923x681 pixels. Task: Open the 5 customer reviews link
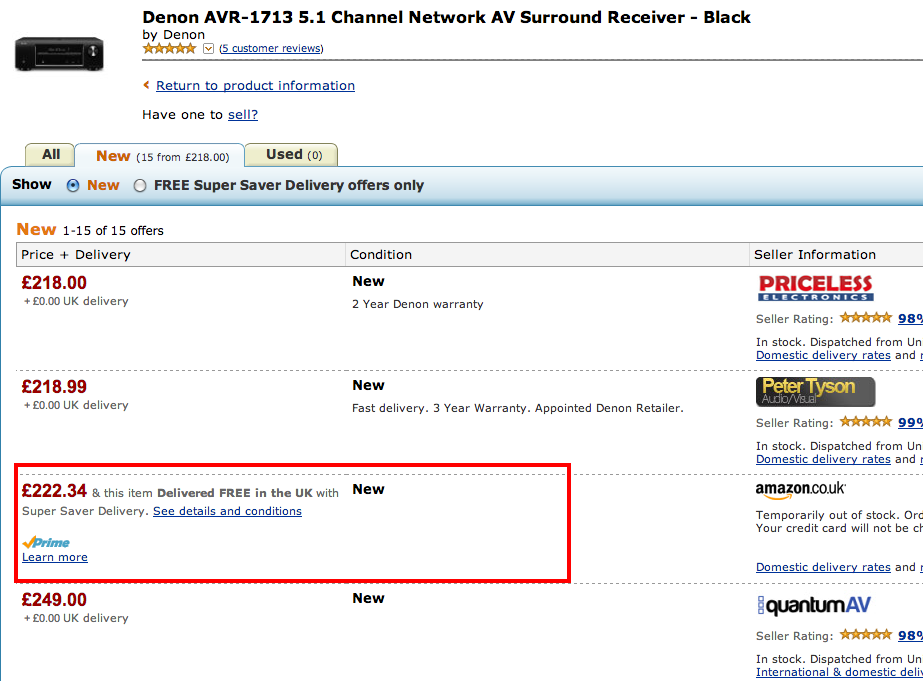(x=271, y=49)
